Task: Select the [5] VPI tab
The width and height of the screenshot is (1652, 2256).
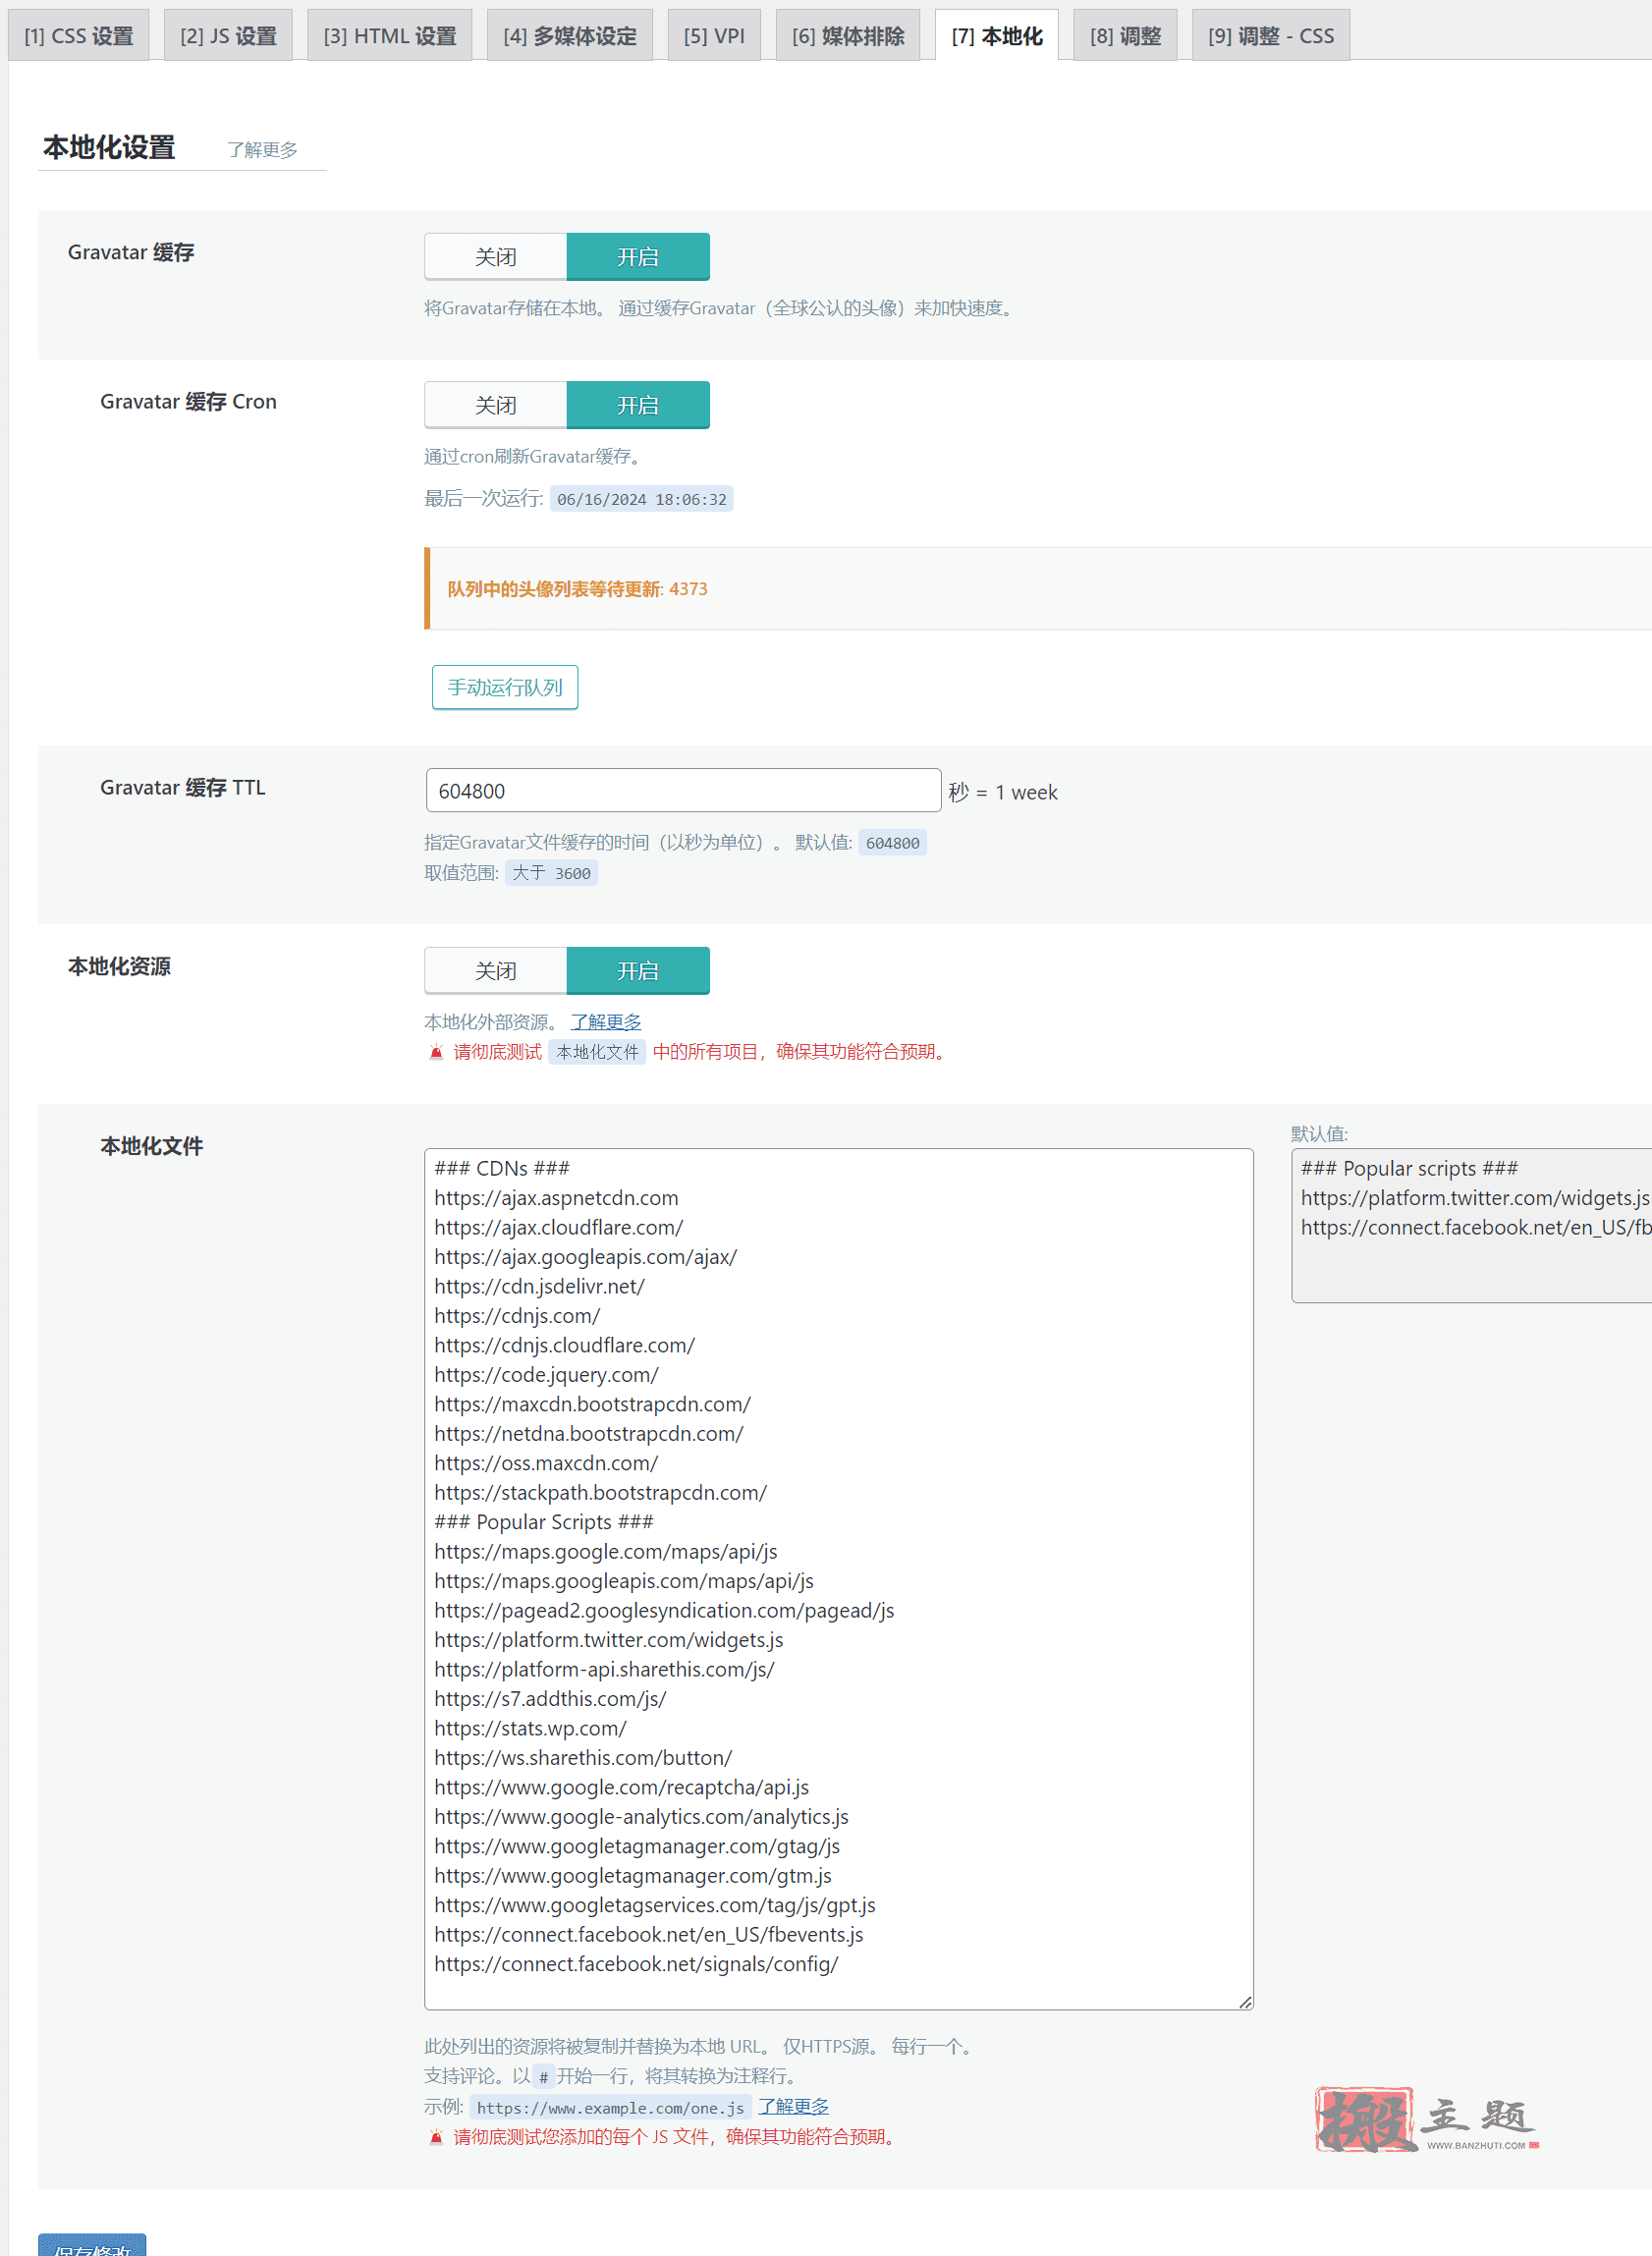Action: point(714,36)
